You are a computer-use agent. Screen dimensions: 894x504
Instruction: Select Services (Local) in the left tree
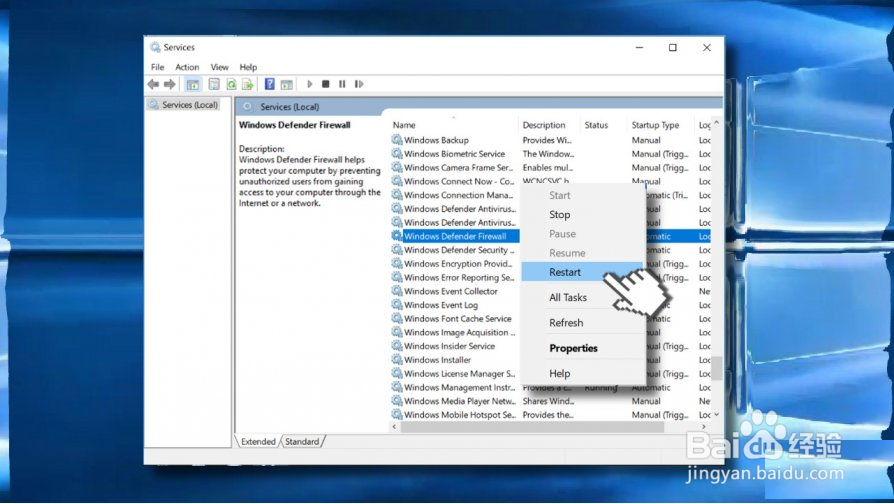190,105
